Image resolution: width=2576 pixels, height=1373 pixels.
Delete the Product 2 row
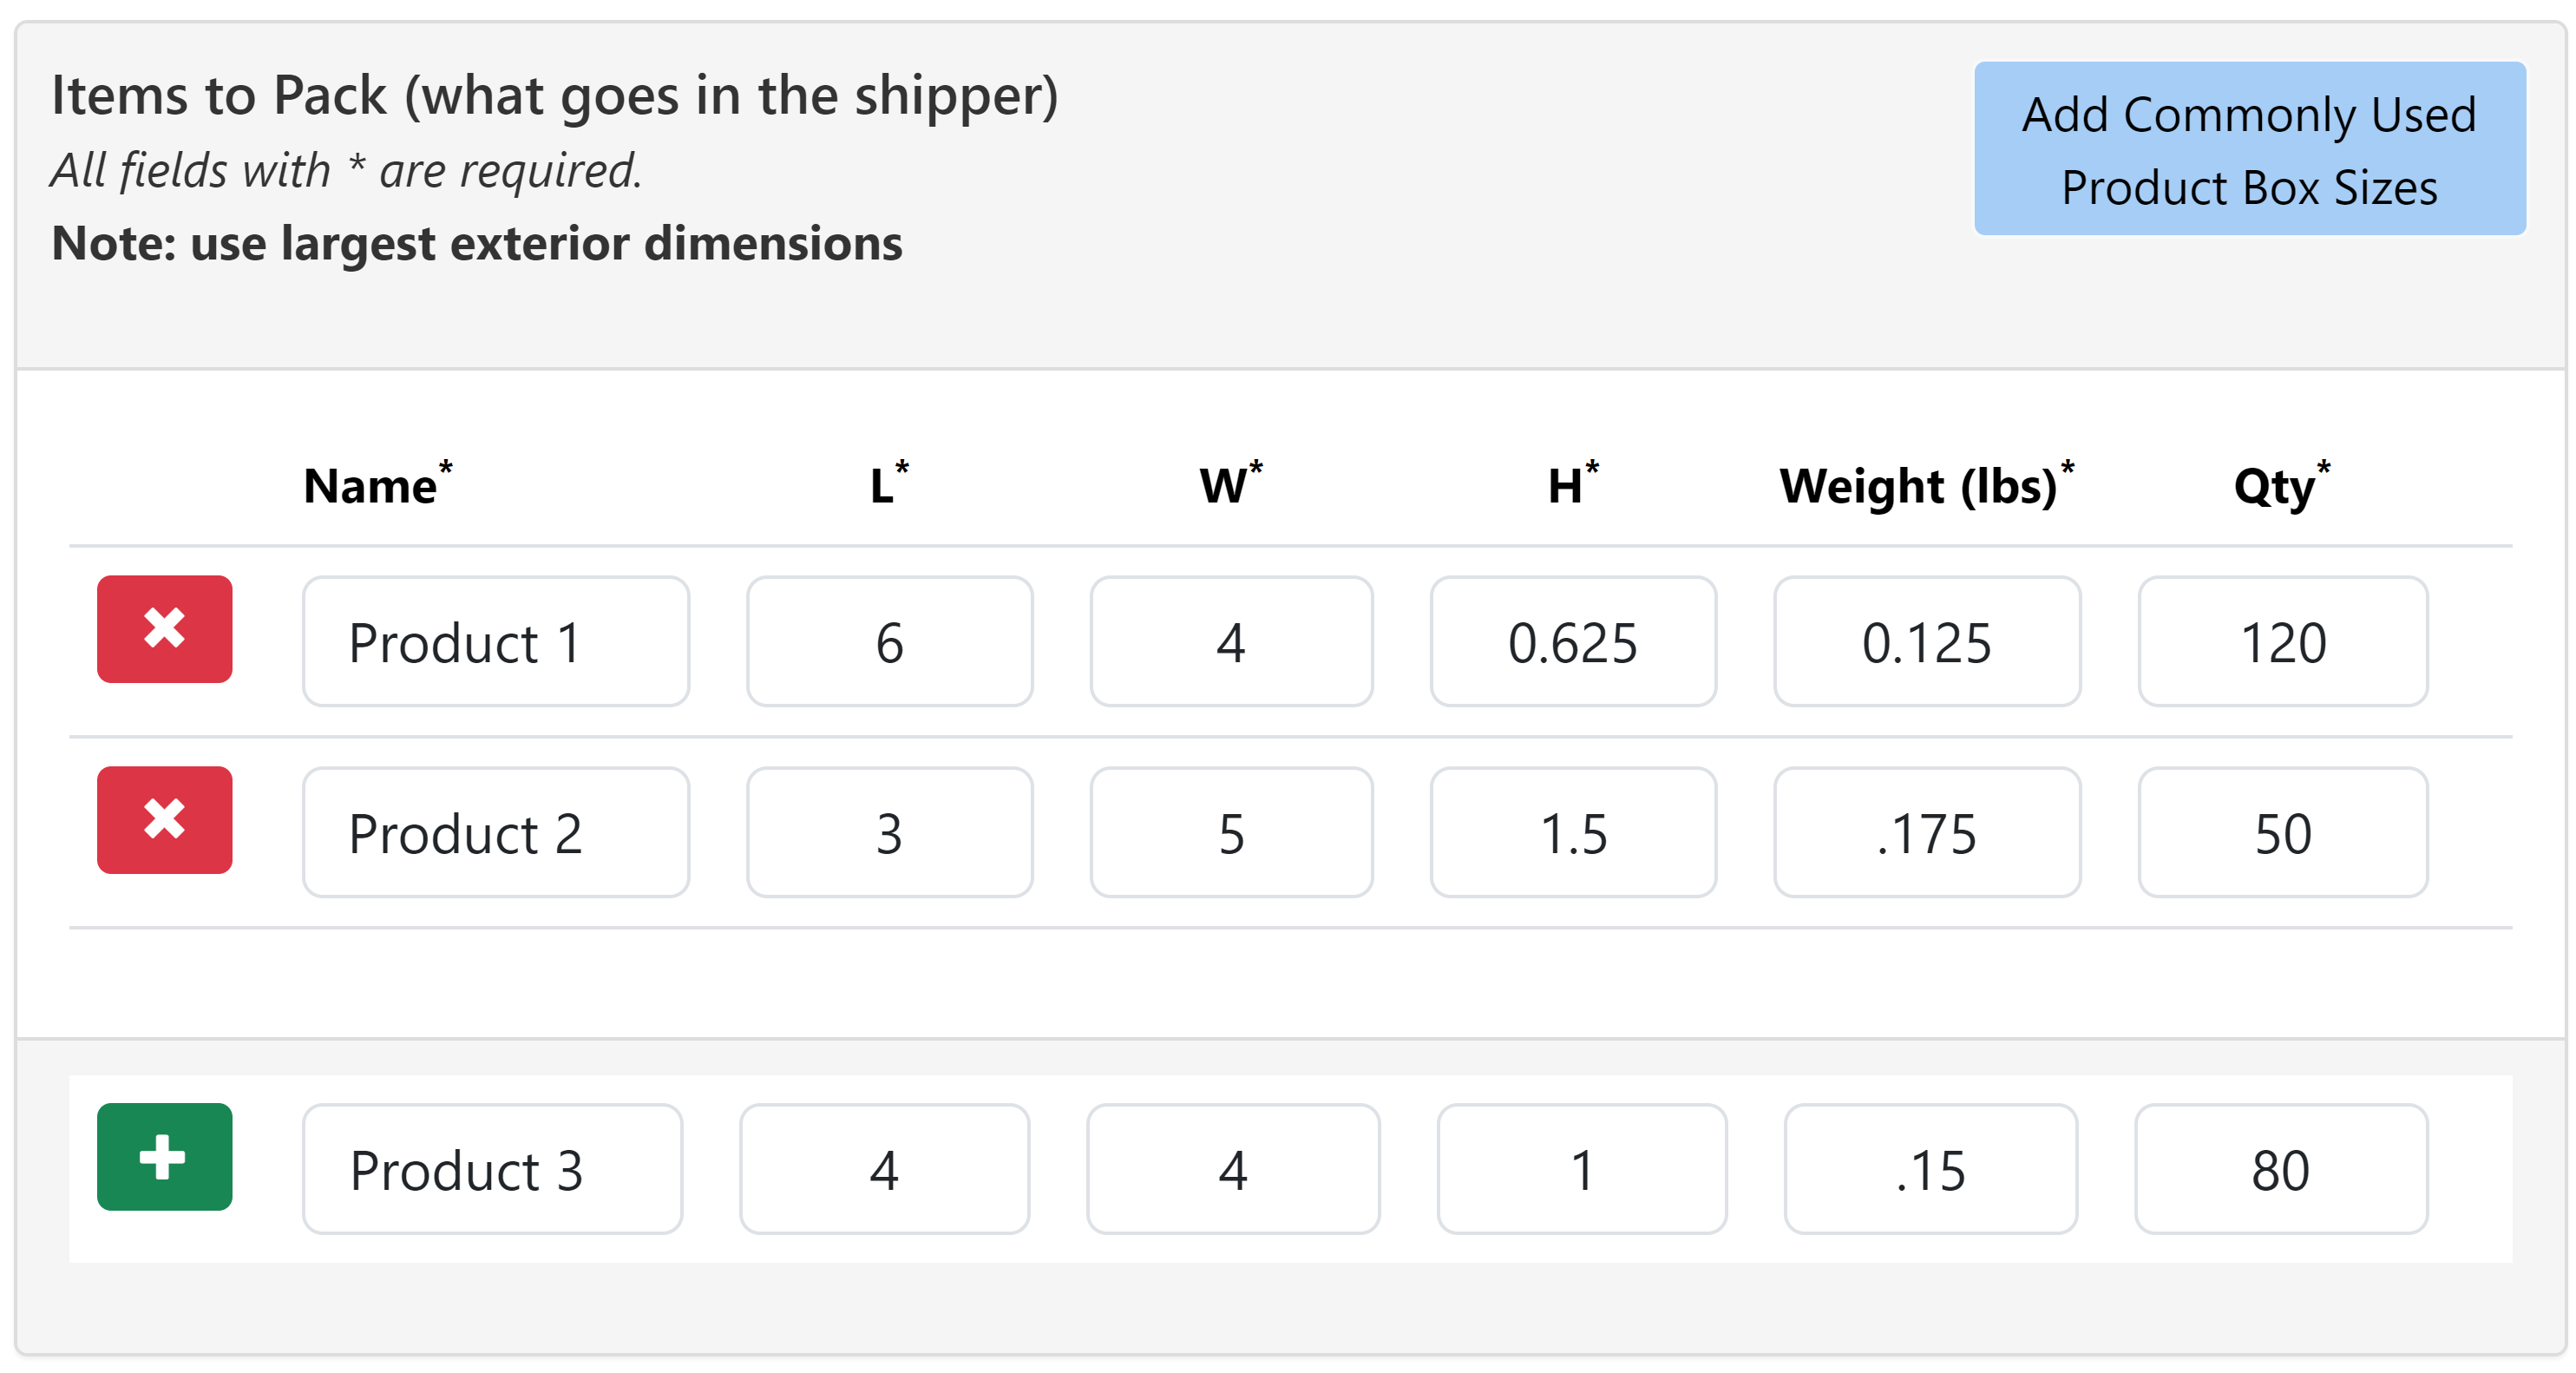coord(164,820)
